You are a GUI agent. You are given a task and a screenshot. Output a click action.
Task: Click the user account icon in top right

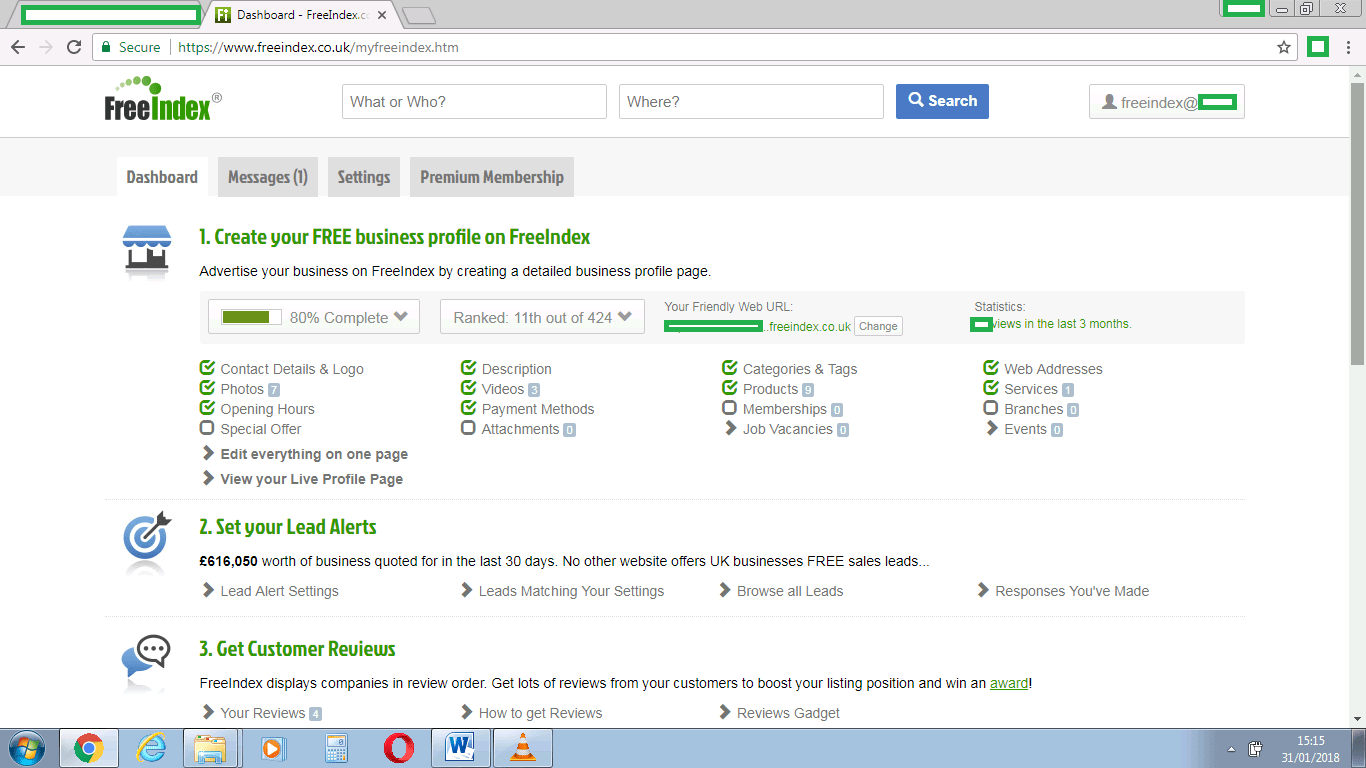[1112, 101]
